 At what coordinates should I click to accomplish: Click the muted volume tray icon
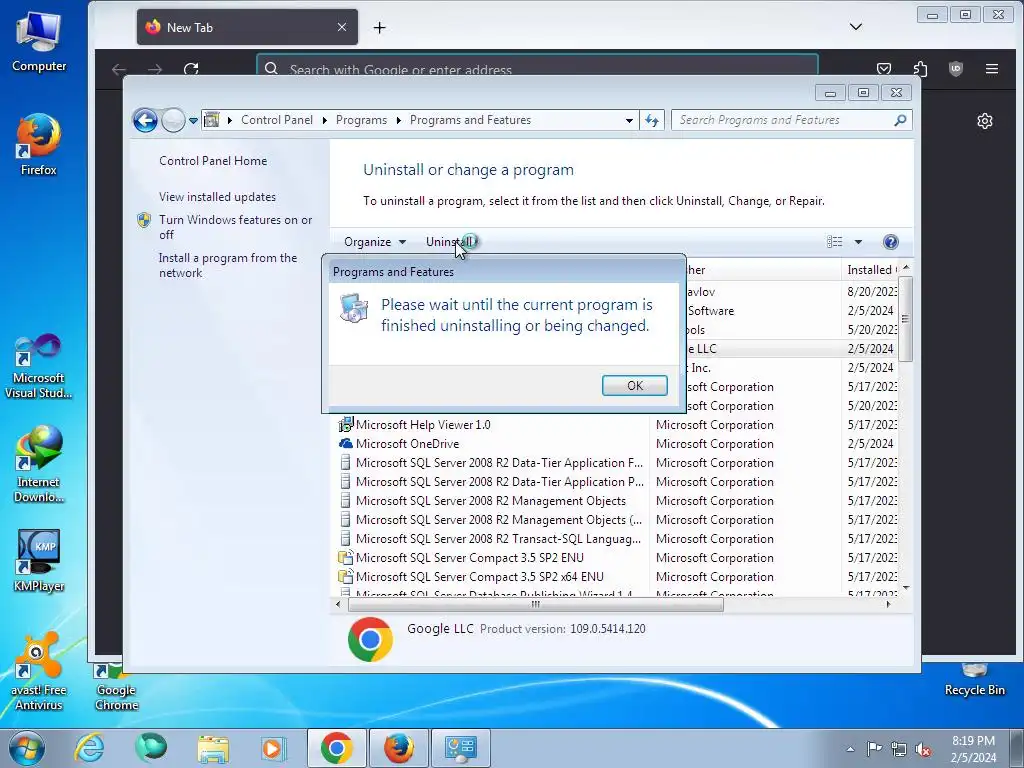(923, 749)
